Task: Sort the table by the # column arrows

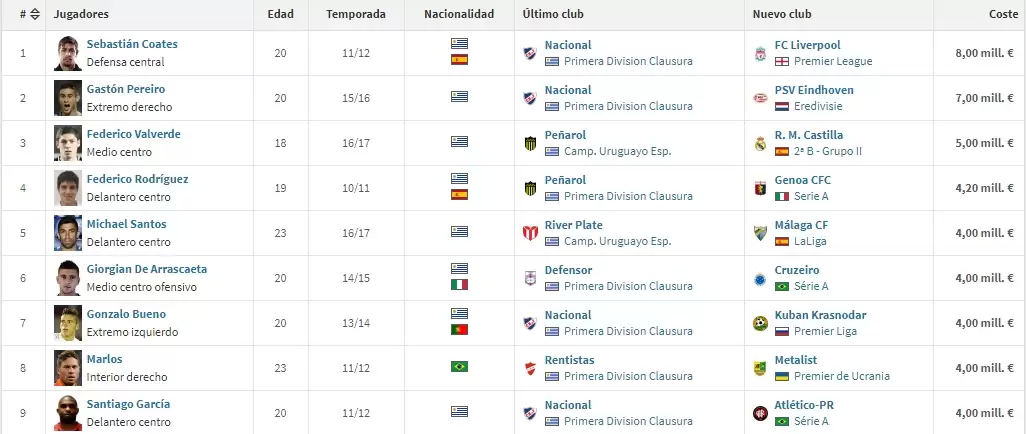Action: [x=34, y=15]
